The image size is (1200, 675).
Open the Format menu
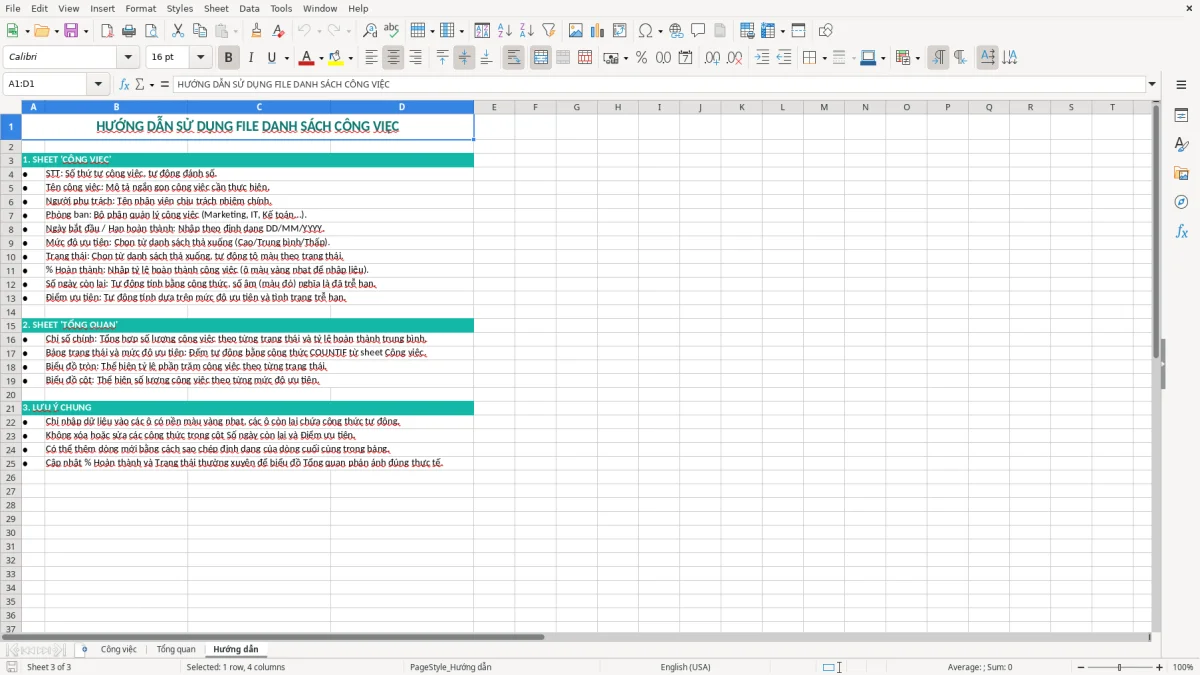(140, 8)
